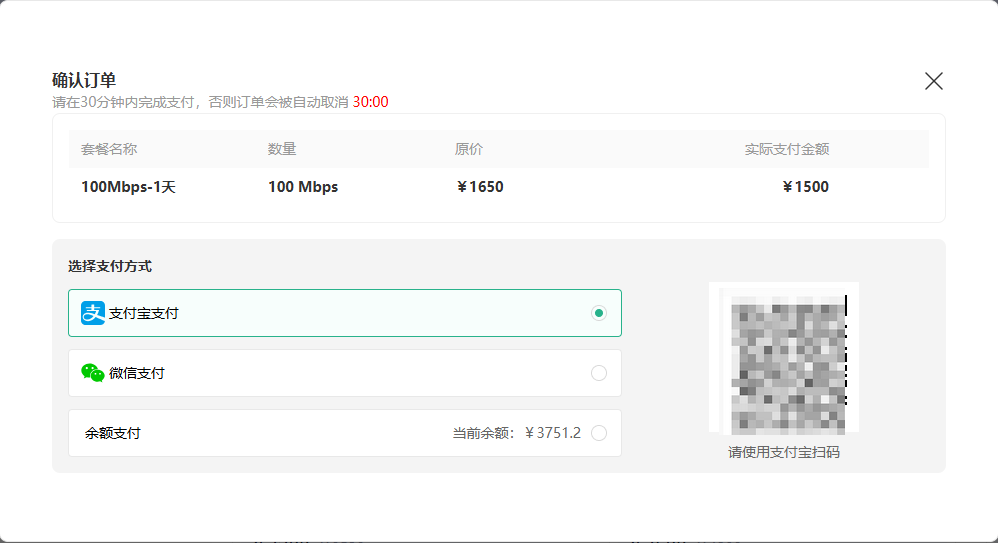998x543 pixels.
Task: Choose the 余额支付 payment option label
Action: (113, 433)
